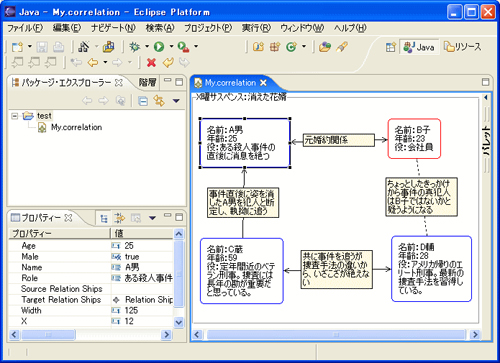Maximize the editor area
The width and height of the screenshot is (500, 363).
pyautogui.click(x=486, y=82)
